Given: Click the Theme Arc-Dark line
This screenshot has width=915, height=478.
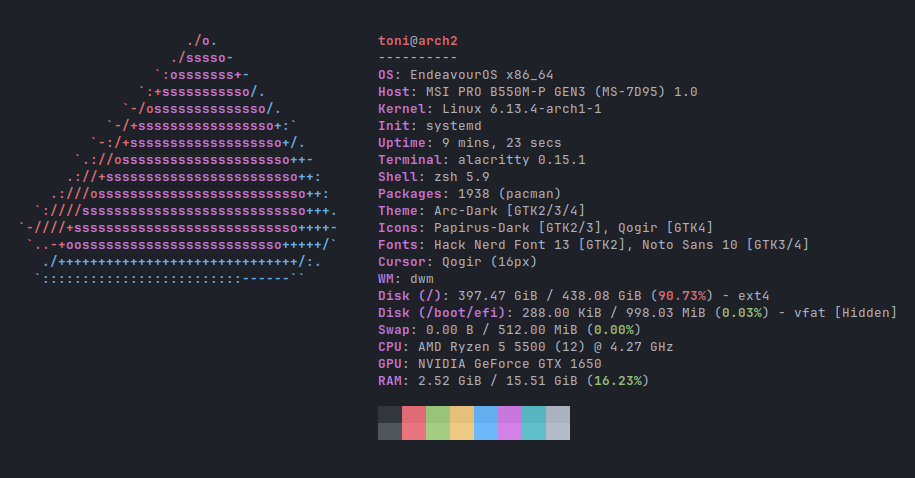Looking at the screenshot, I should click(x=481, y=211).
